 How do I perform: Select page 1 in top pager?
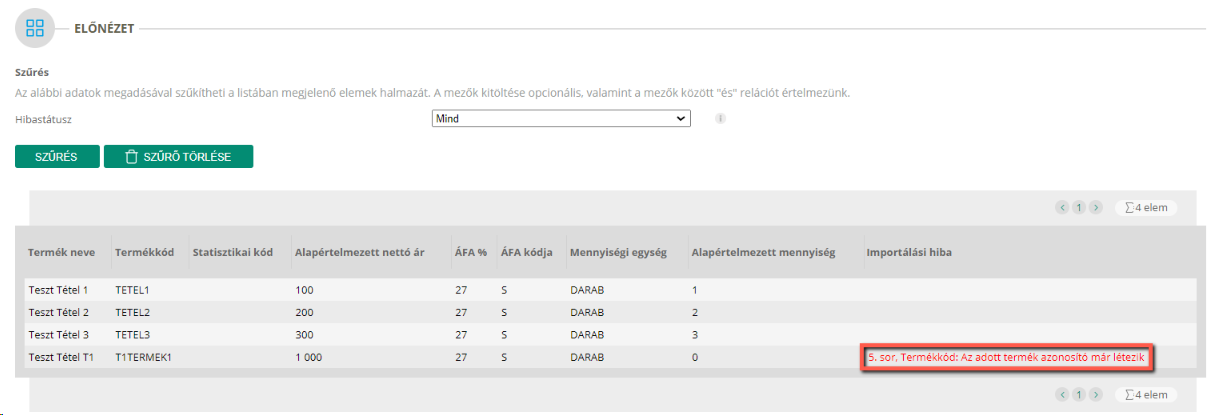tap(1079, 208)
